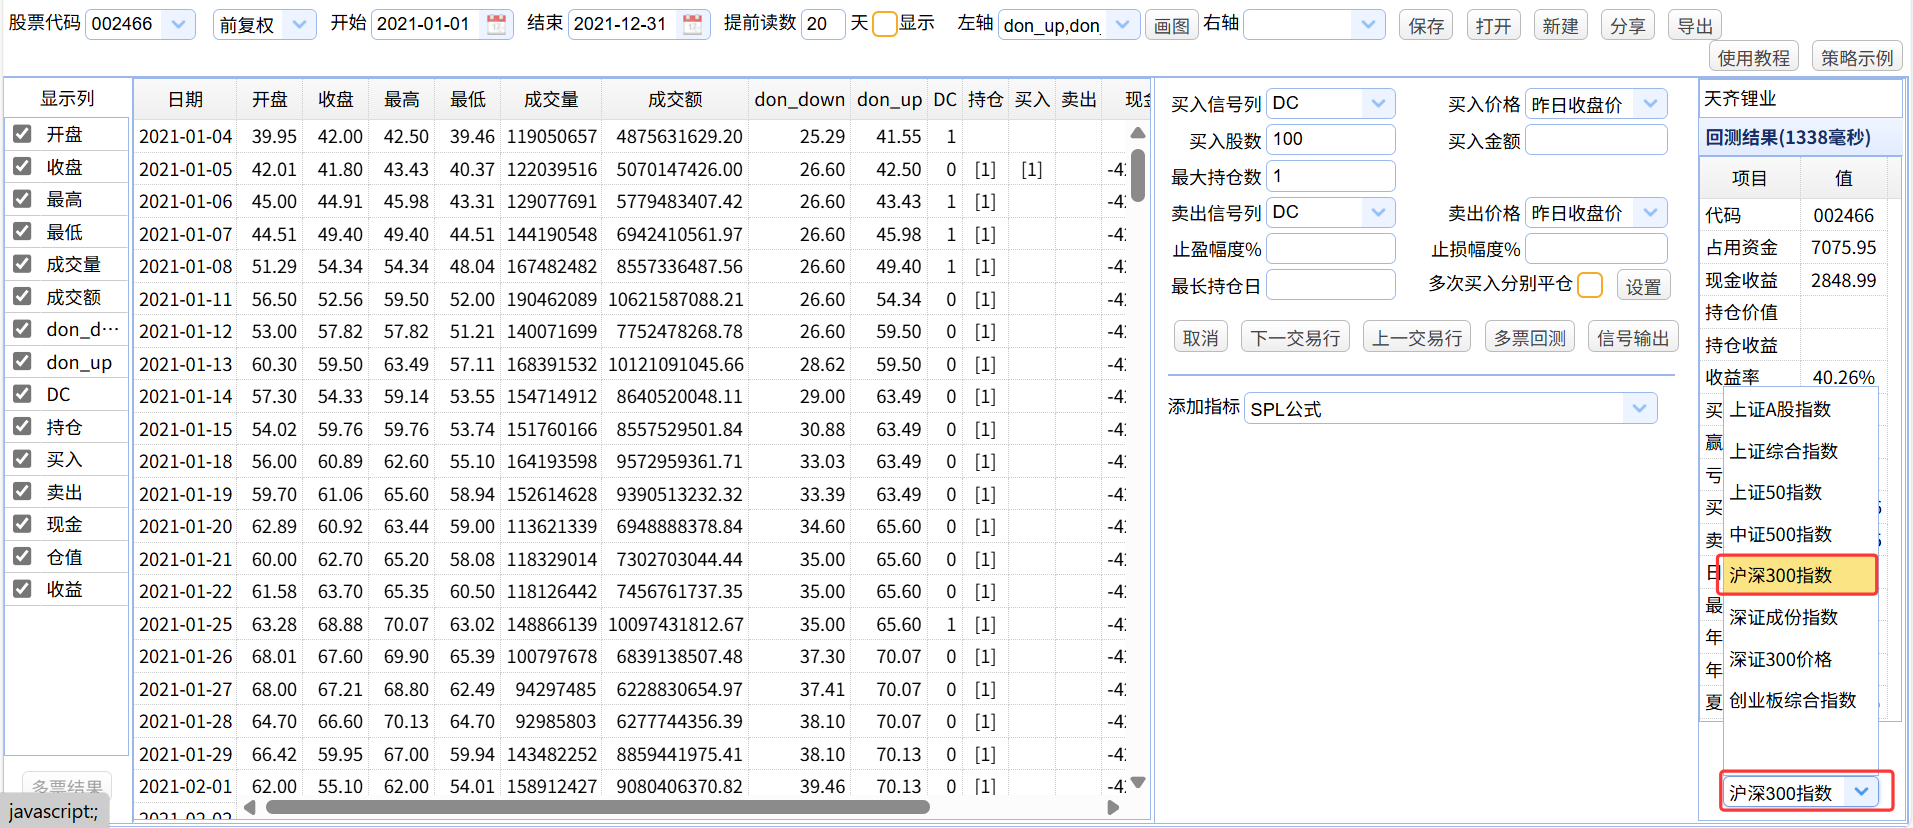1913x828 pixels.
Task: Uncheck the 开盘 column checkbox
Action: (x=22, y=133)
